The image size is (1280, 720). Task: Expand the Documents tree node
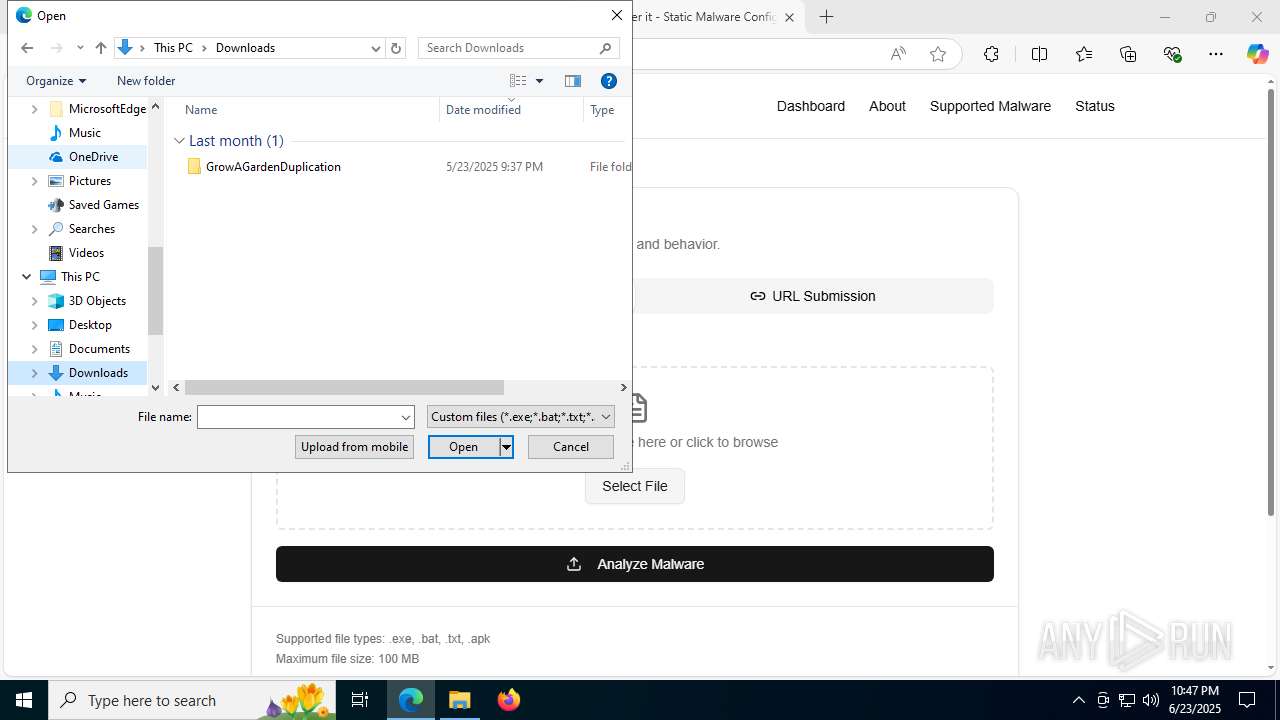(x=34, y=349)
